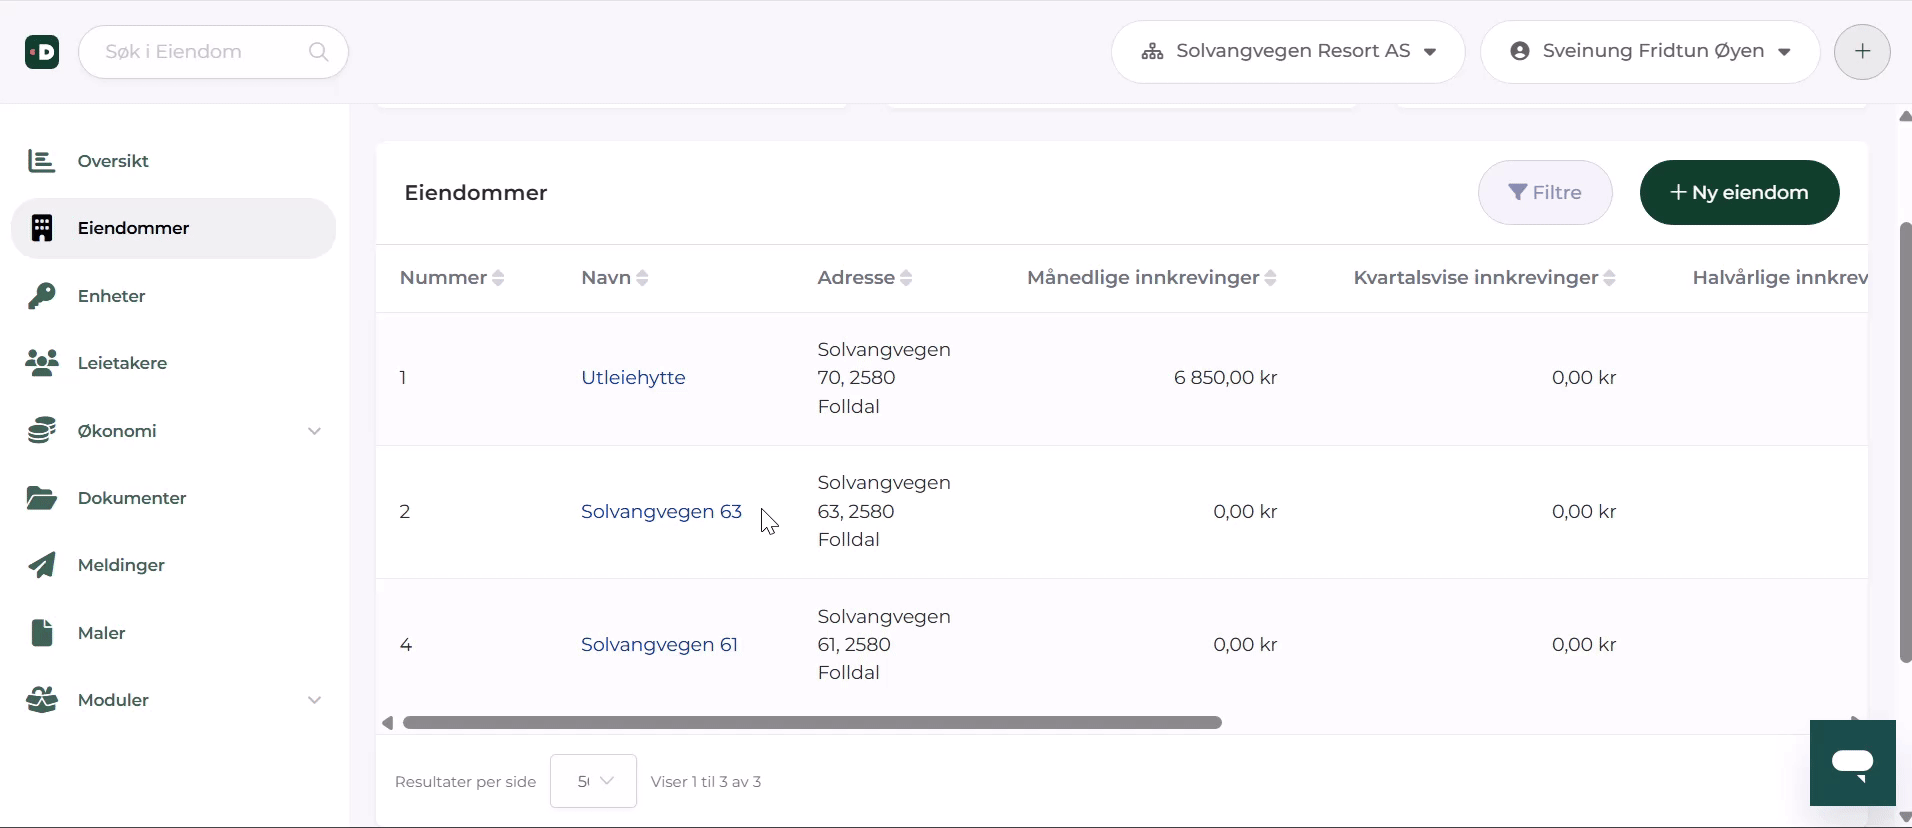1912x828 pixels.
Task: Click the Viser 1 til 3 av 3 text
Action: point(706,782)
